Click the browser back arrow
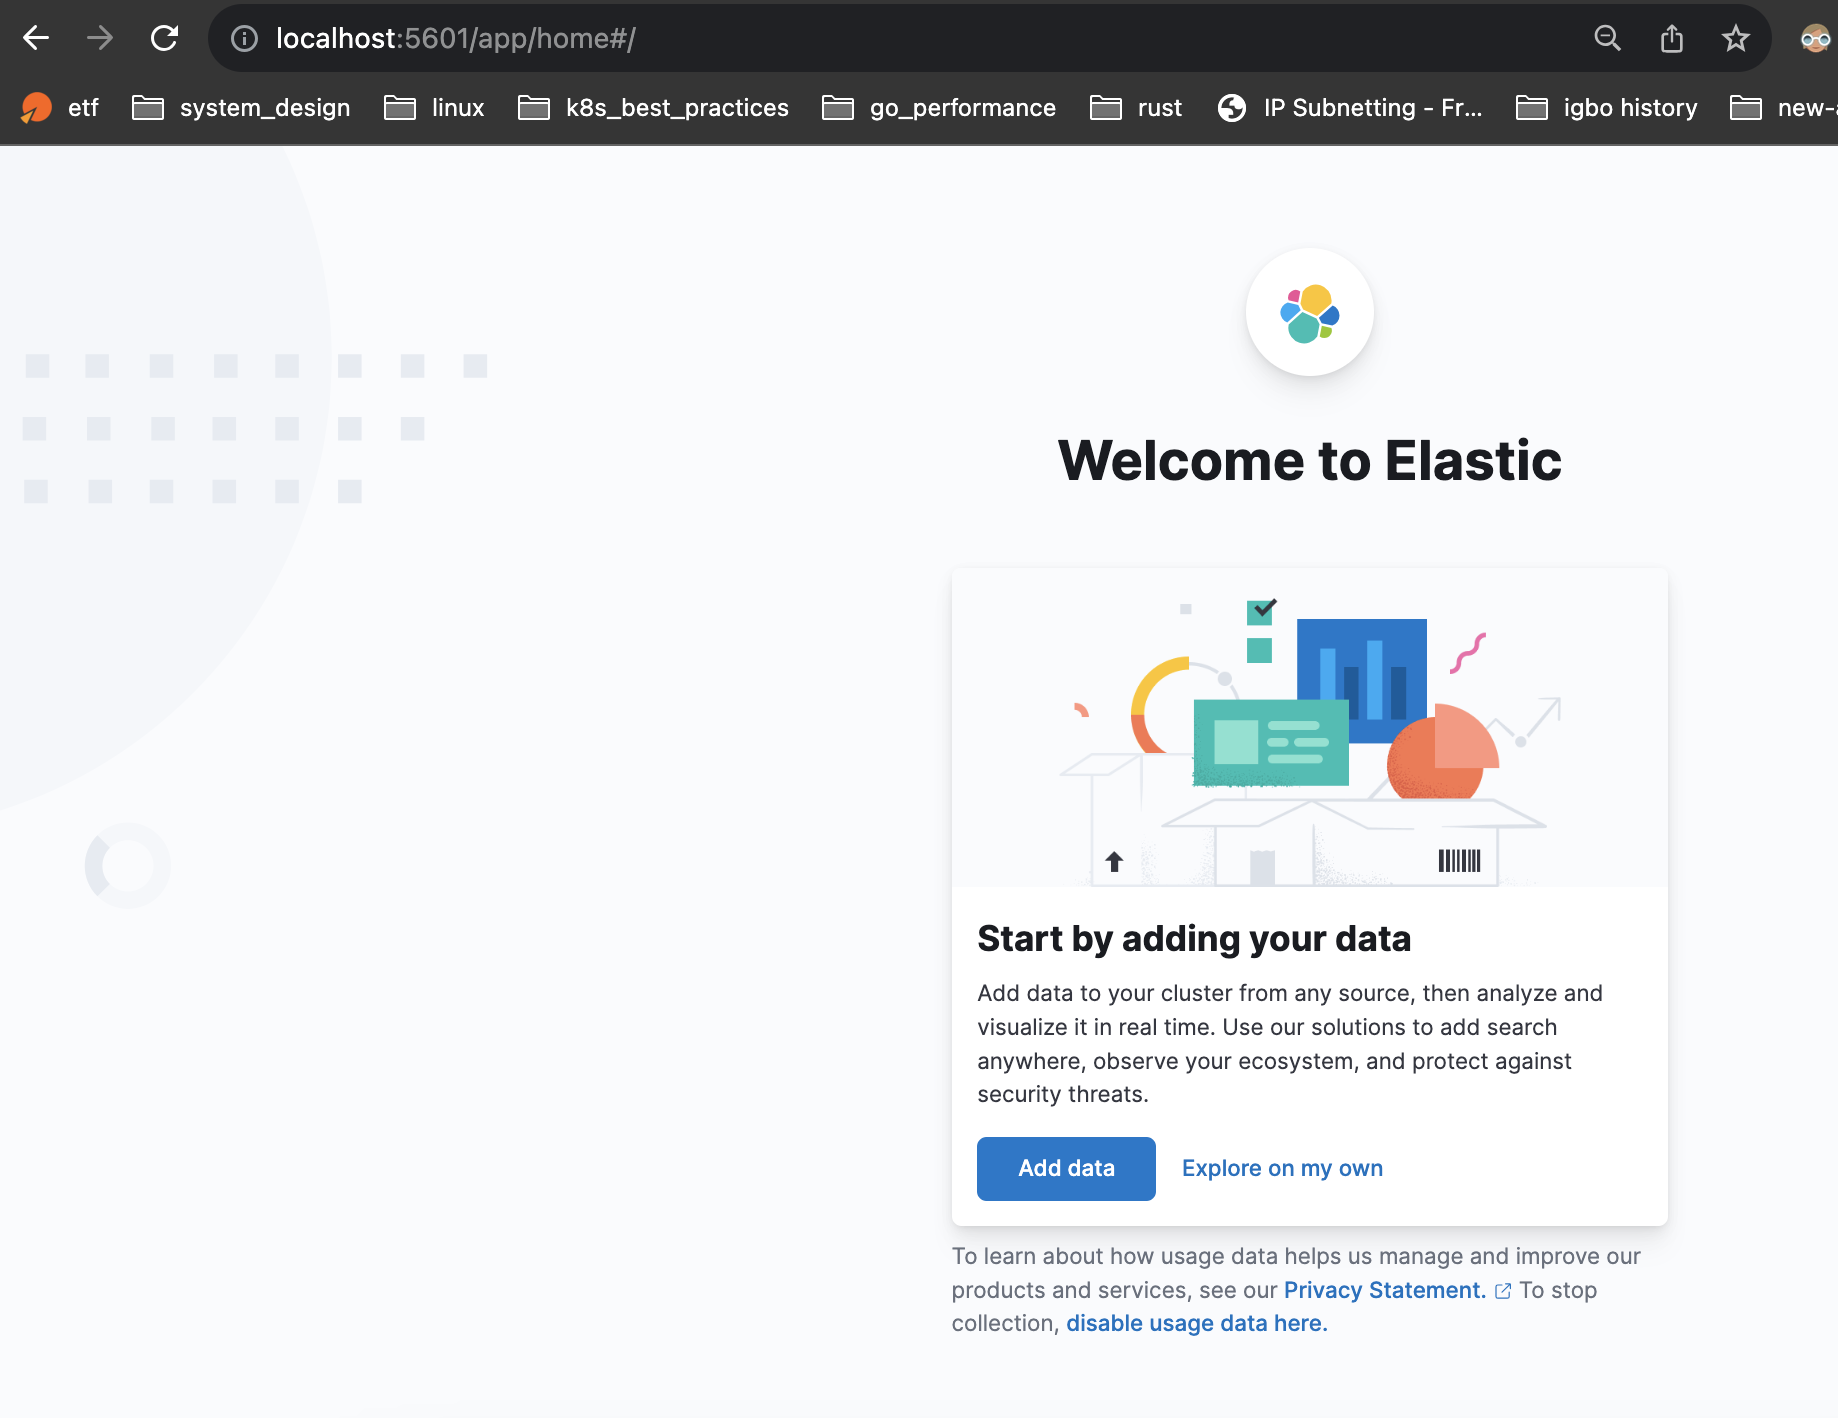Viewport: 1838px width, 1418px height. pyautogui.click(x=36, y=38)
